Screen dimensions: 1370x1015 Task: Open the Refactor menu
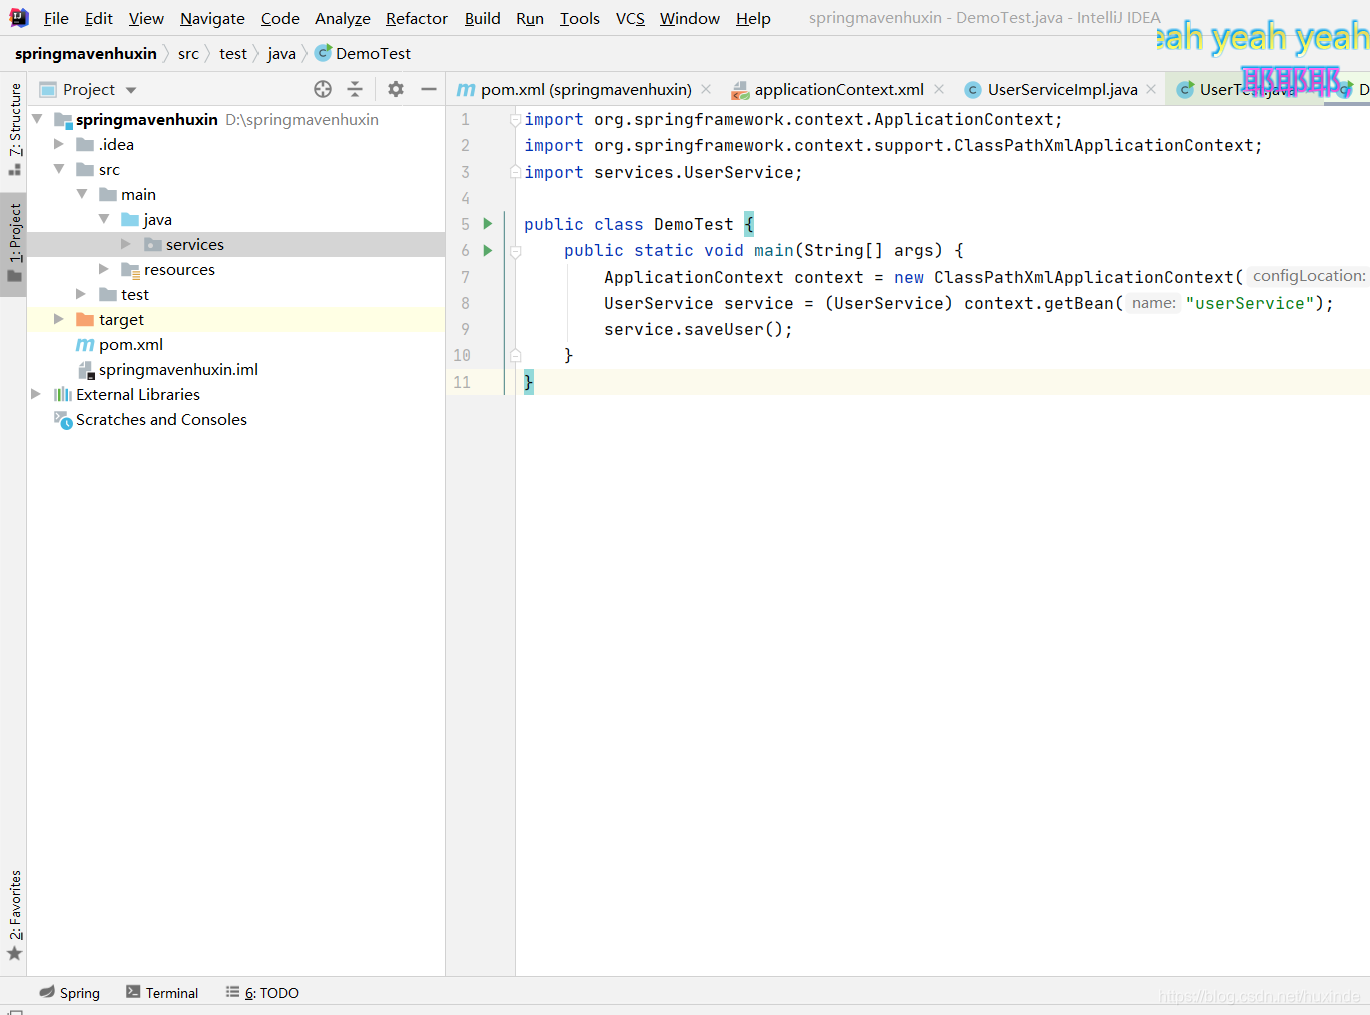pos(417,18)
